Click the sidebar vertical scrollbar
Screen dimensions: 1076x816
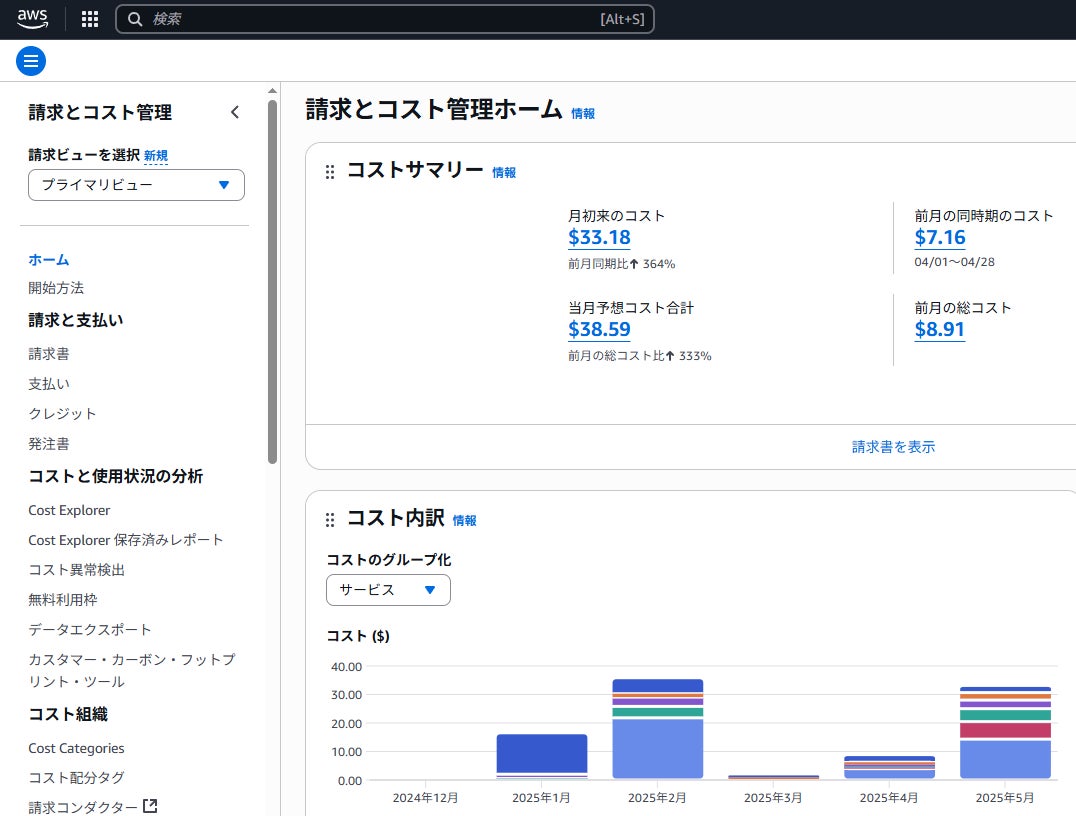pyautogui.click(x=272, y=280)
